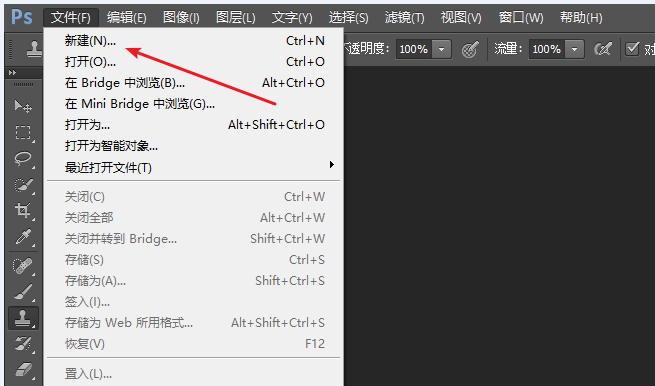Image resolution: width=655 pixels, height=386 pixels.
Task: Open the 选择(S) menu
Action: 348,18
